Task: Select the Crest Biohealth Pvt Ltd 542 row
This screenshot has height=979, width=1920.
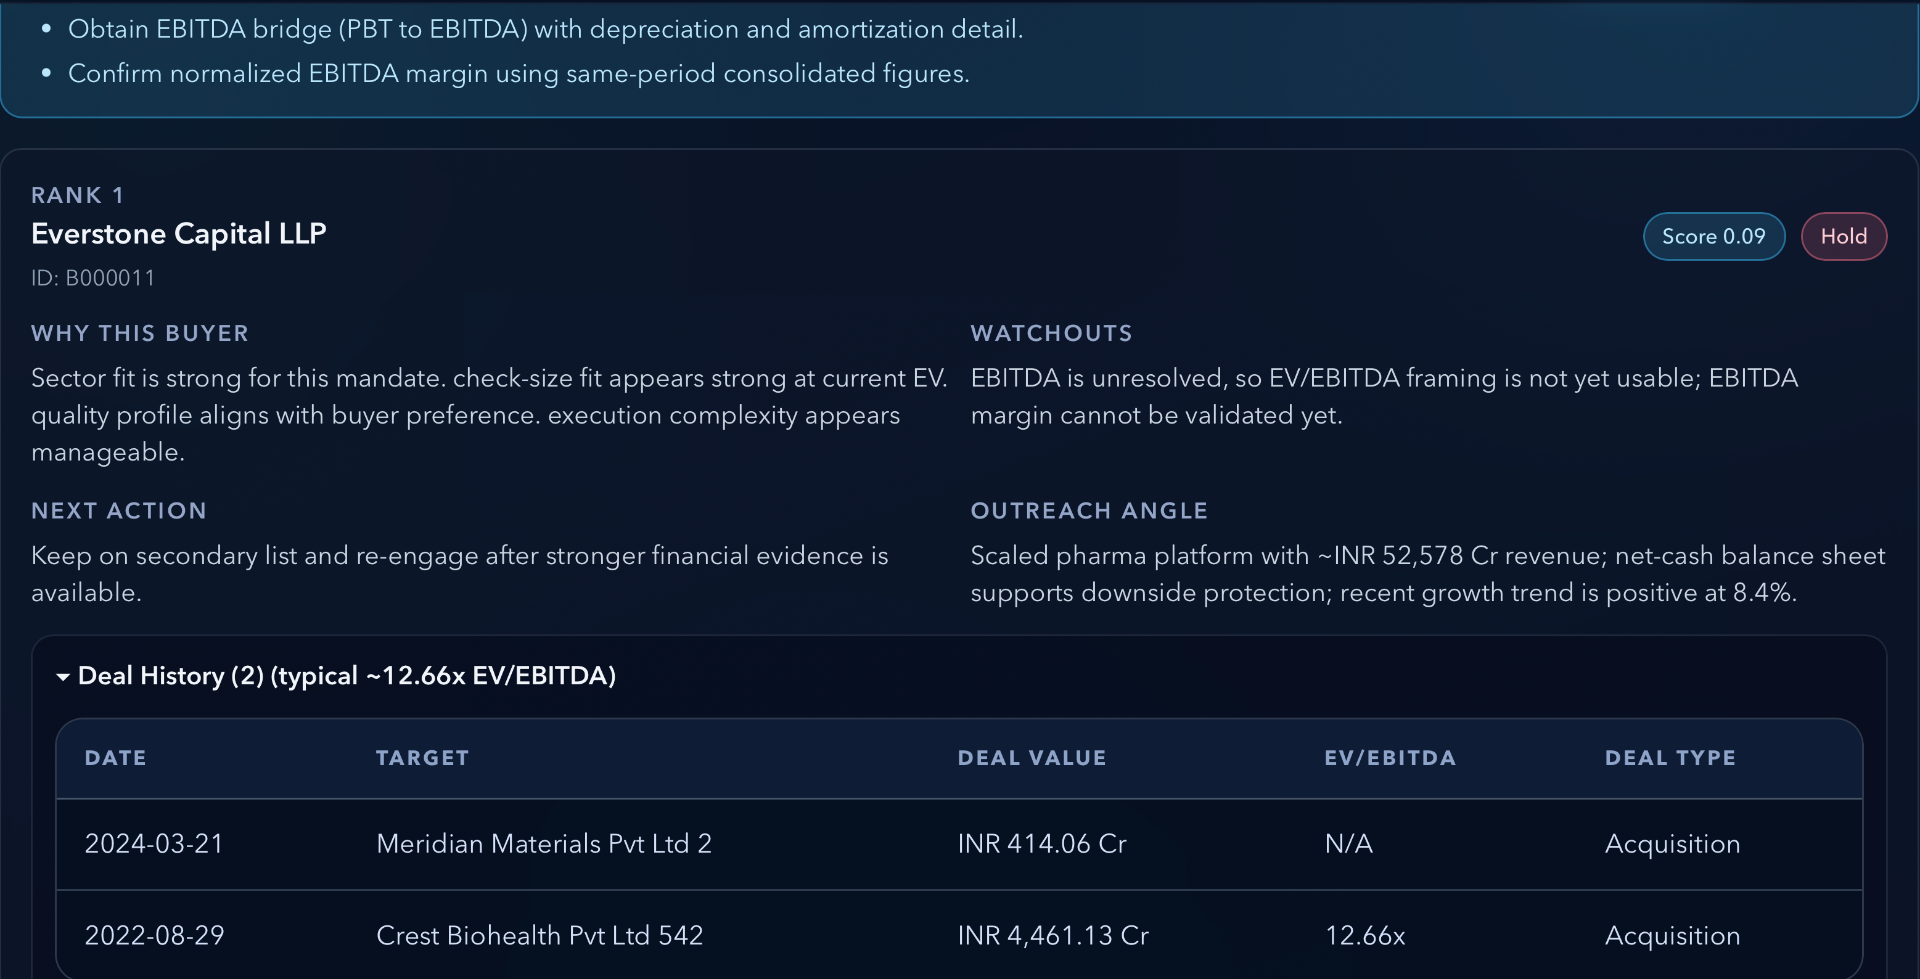Action: (x=539, y=936)
